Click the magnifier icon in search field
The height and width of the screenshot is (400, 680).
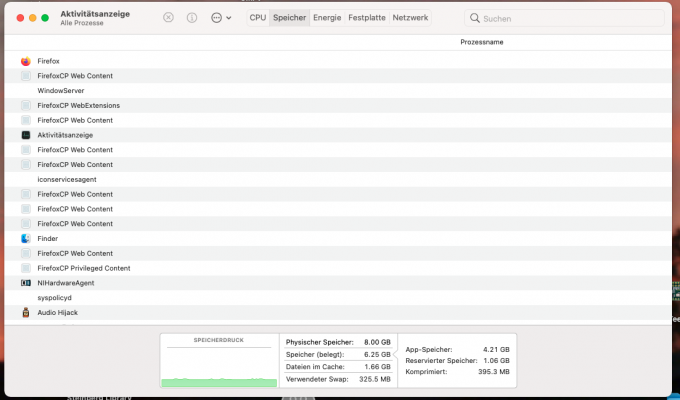(x=475, y=18)
